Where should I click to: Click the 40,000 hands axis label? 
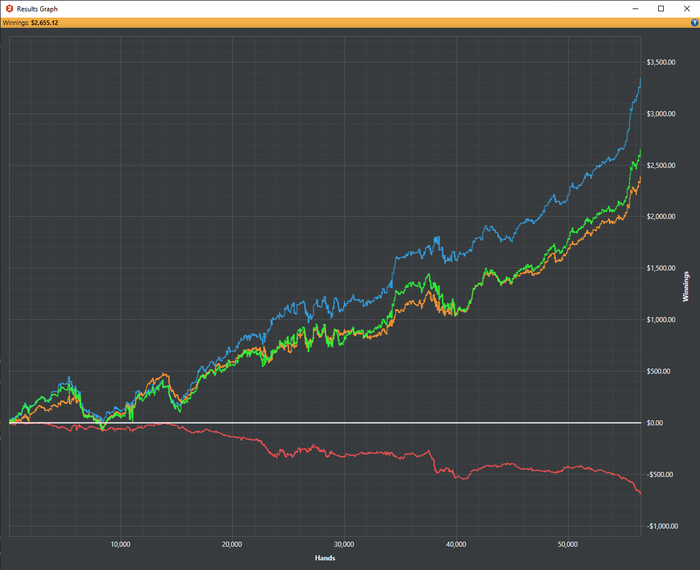[x=456, y=545]
